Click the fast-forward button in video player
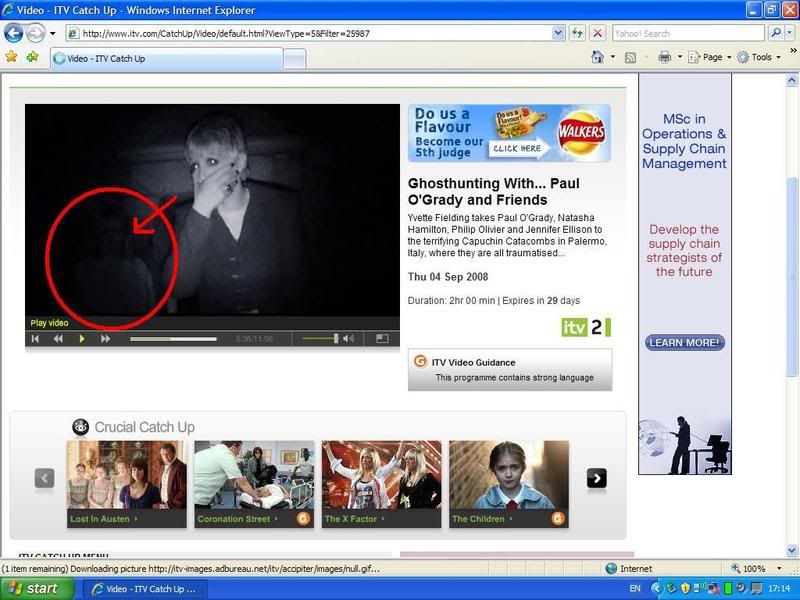Screen dimensions: 800x600 [106, 339]
